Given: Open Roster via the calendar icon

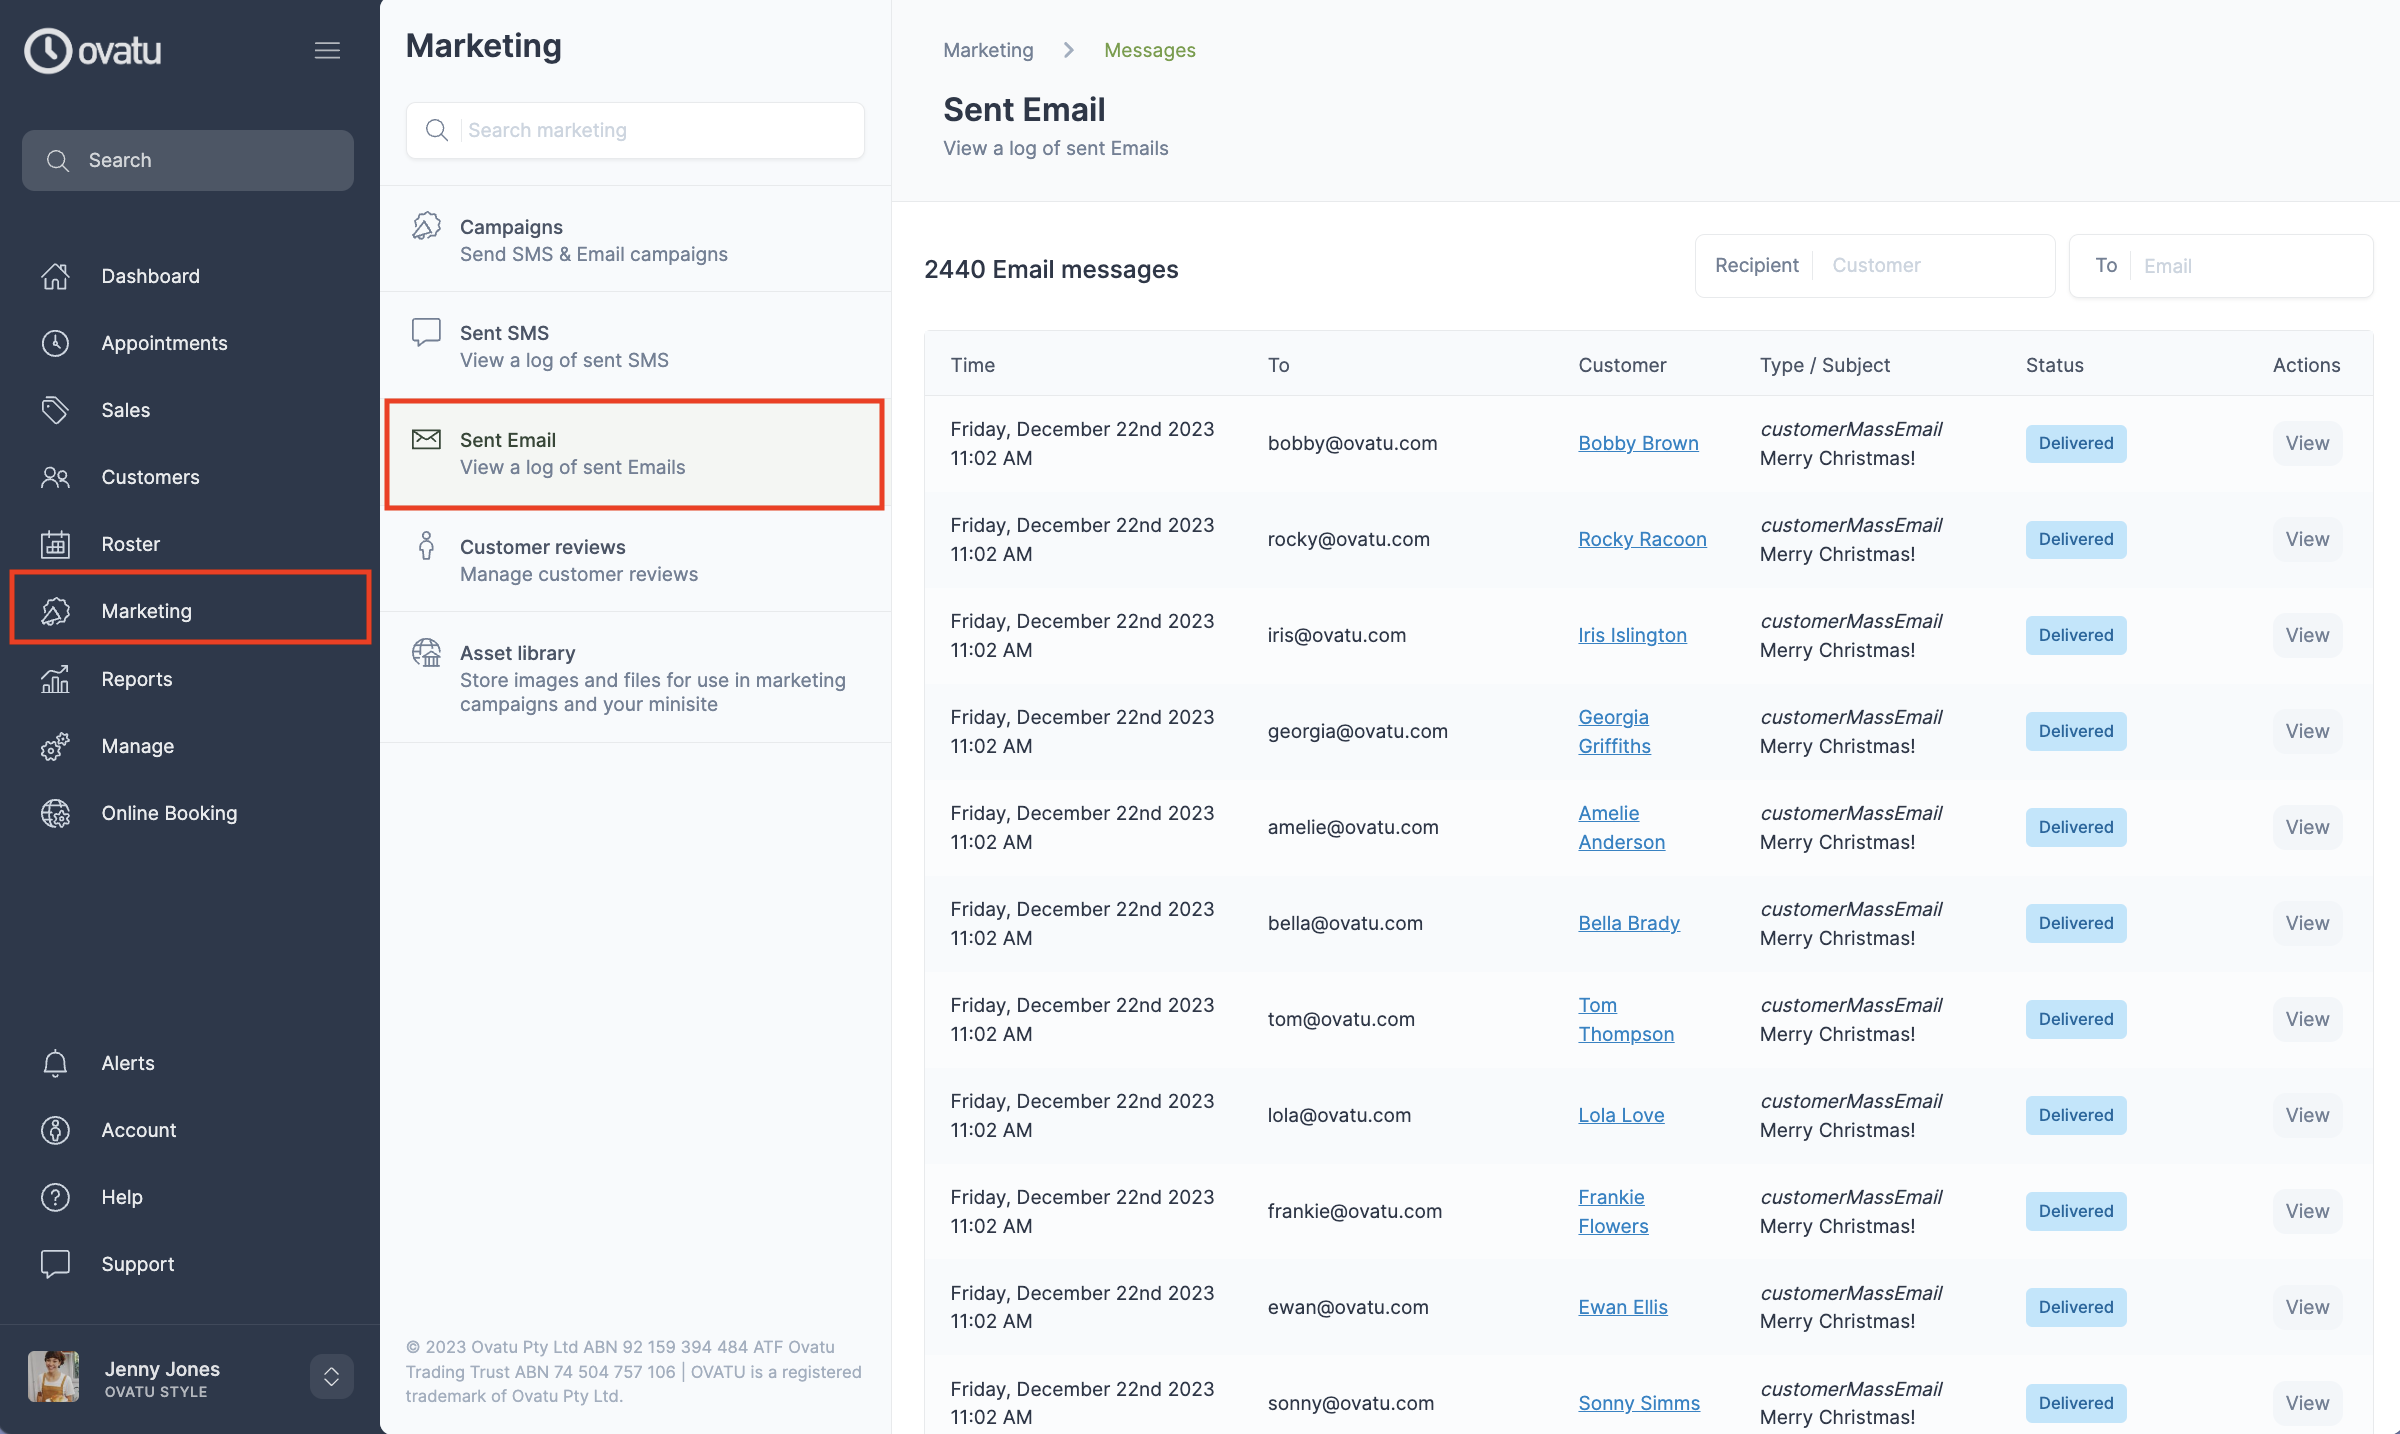Looking at the screenshot, I should 55,544.
